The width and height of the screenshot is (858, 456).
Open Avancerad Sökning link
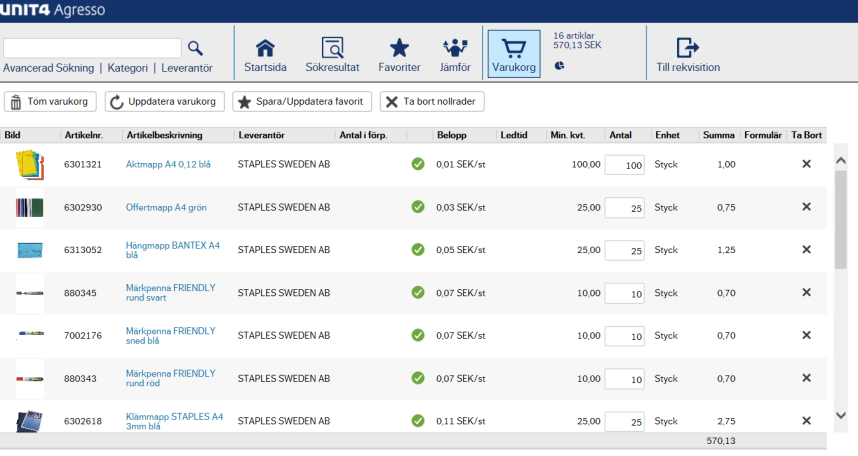(49, 68)
